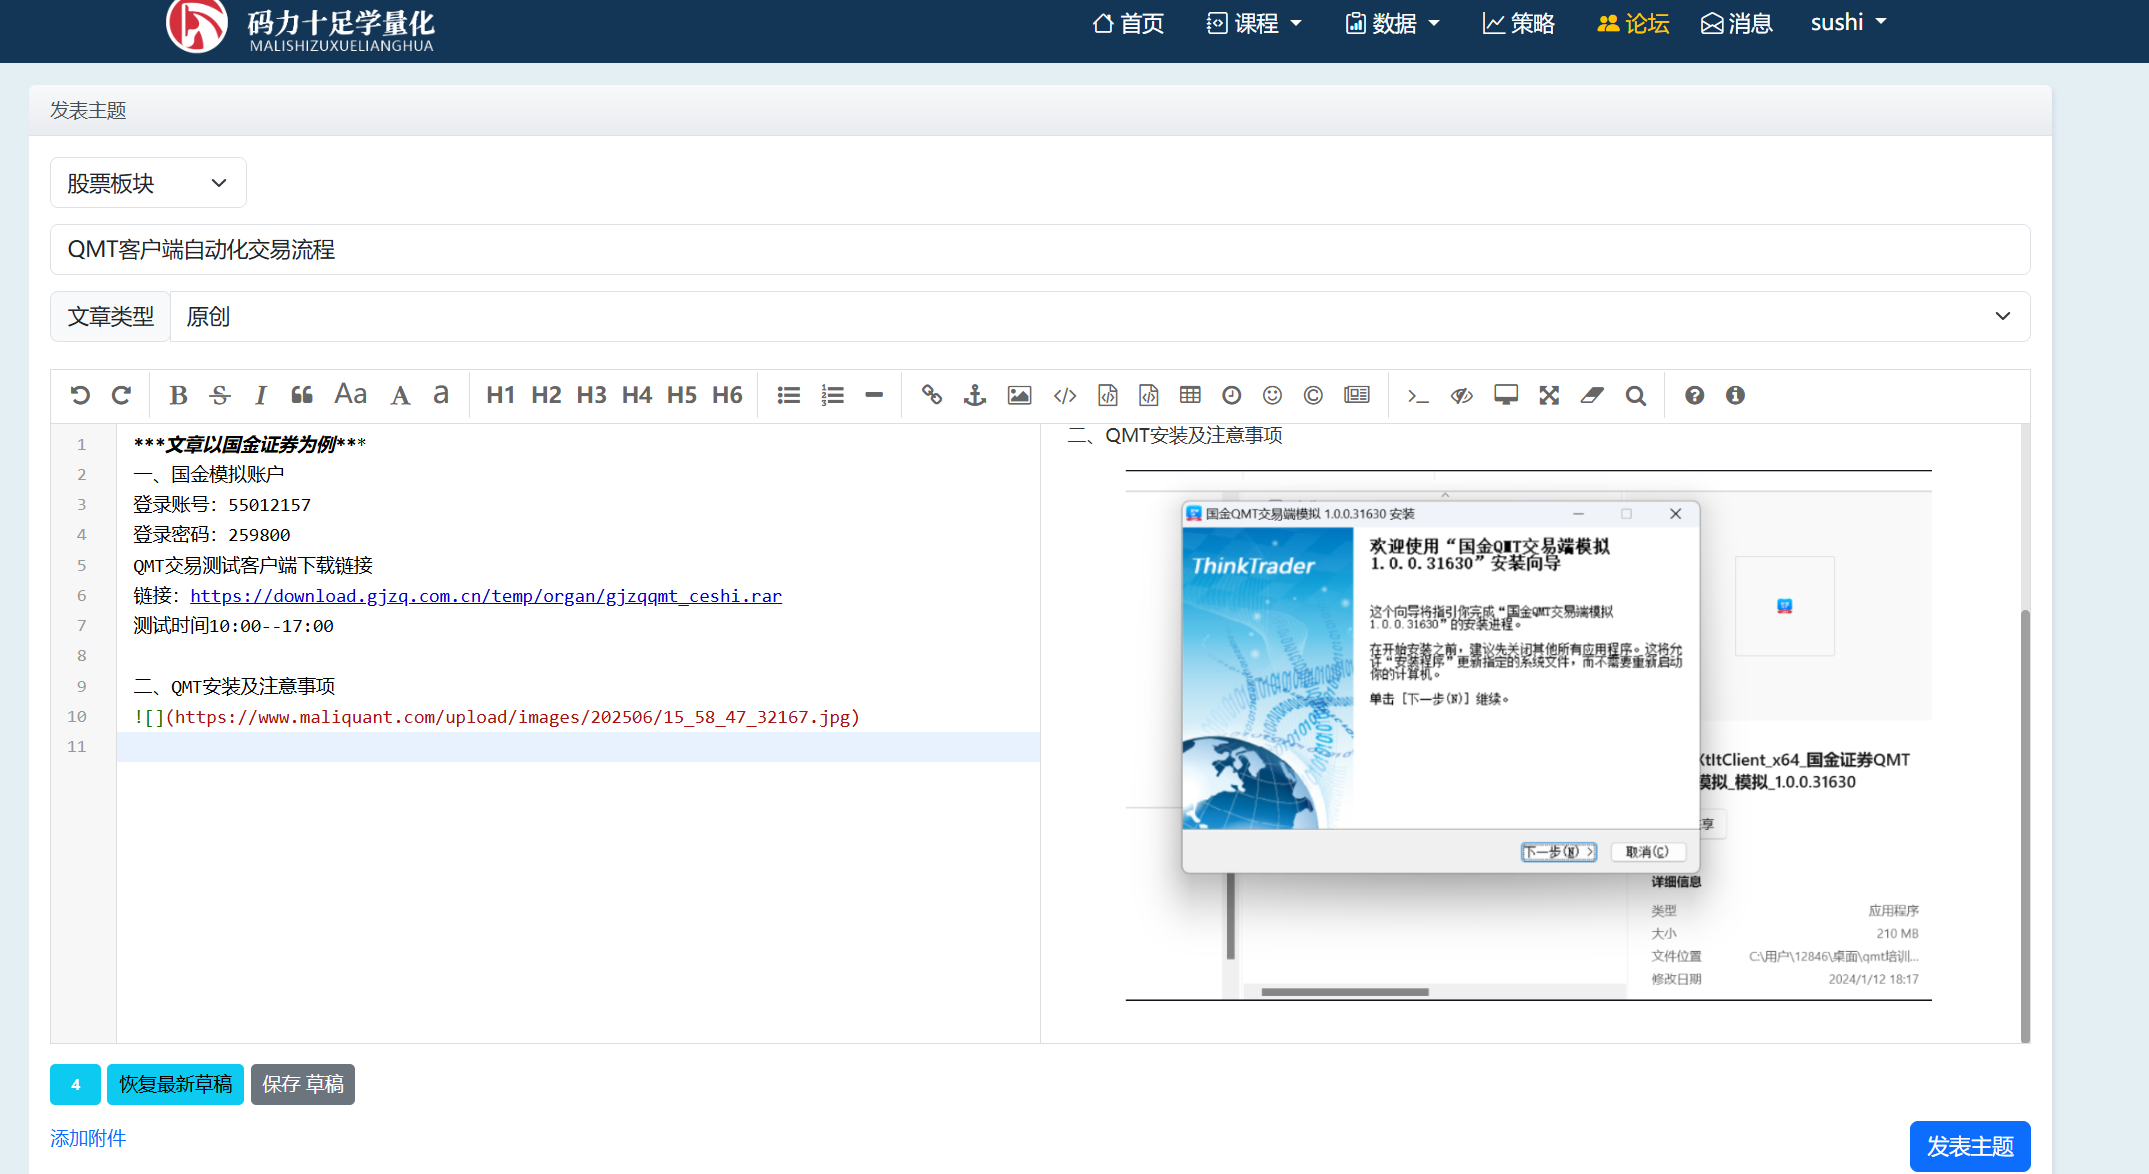The width and height of the screenshot is (2149, 1174).
Task: Click the blue 4 draft count button
Action: pyautogui.click(x=75, y=1084)
